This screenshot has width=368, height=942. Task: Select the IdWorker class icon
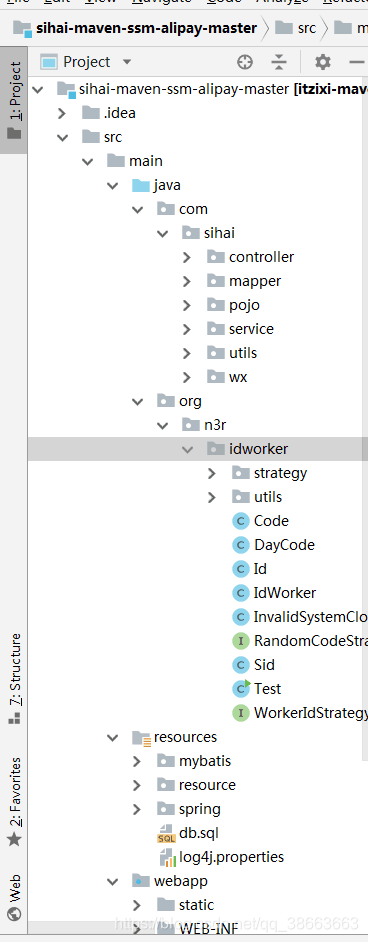(x=241, y=593)
